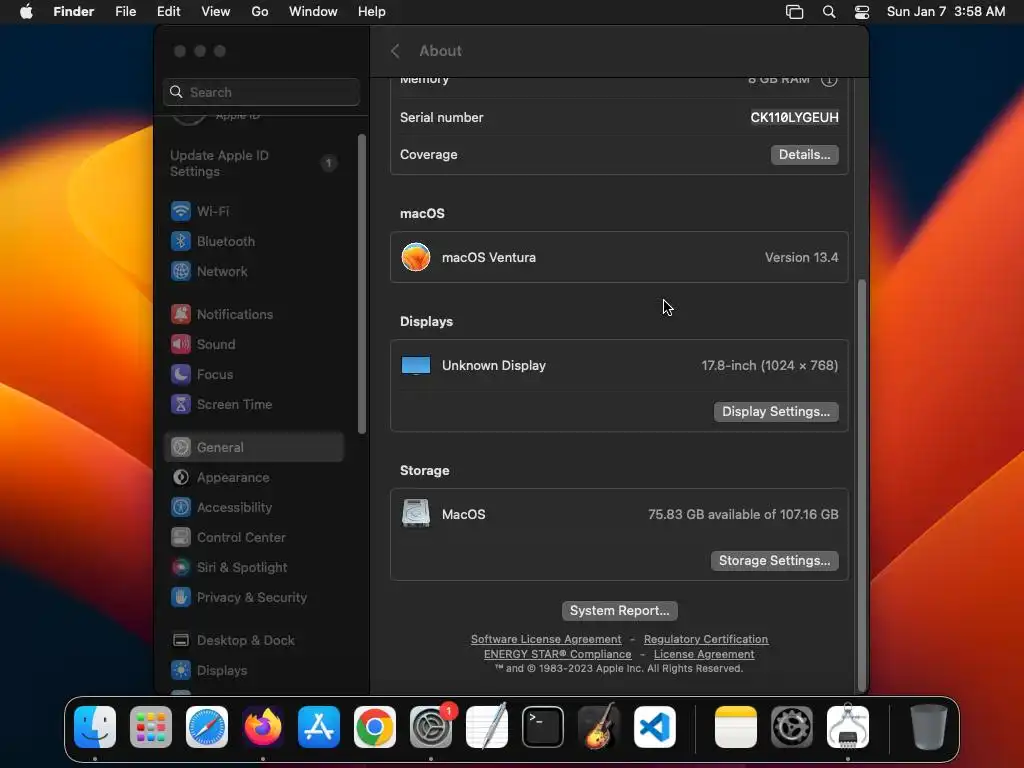The width and height of the screenshot is (1024, 768).
Task: Launch Finder from the Dock
Action: point(95,727)
